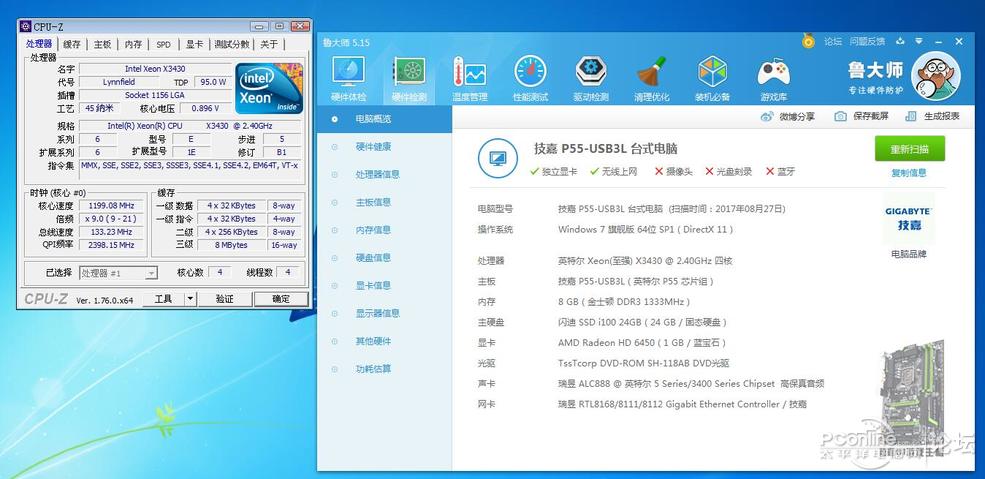985x479 pixels.
Task: Click the 8 MBytes level-three cache value
Action: 231,245
